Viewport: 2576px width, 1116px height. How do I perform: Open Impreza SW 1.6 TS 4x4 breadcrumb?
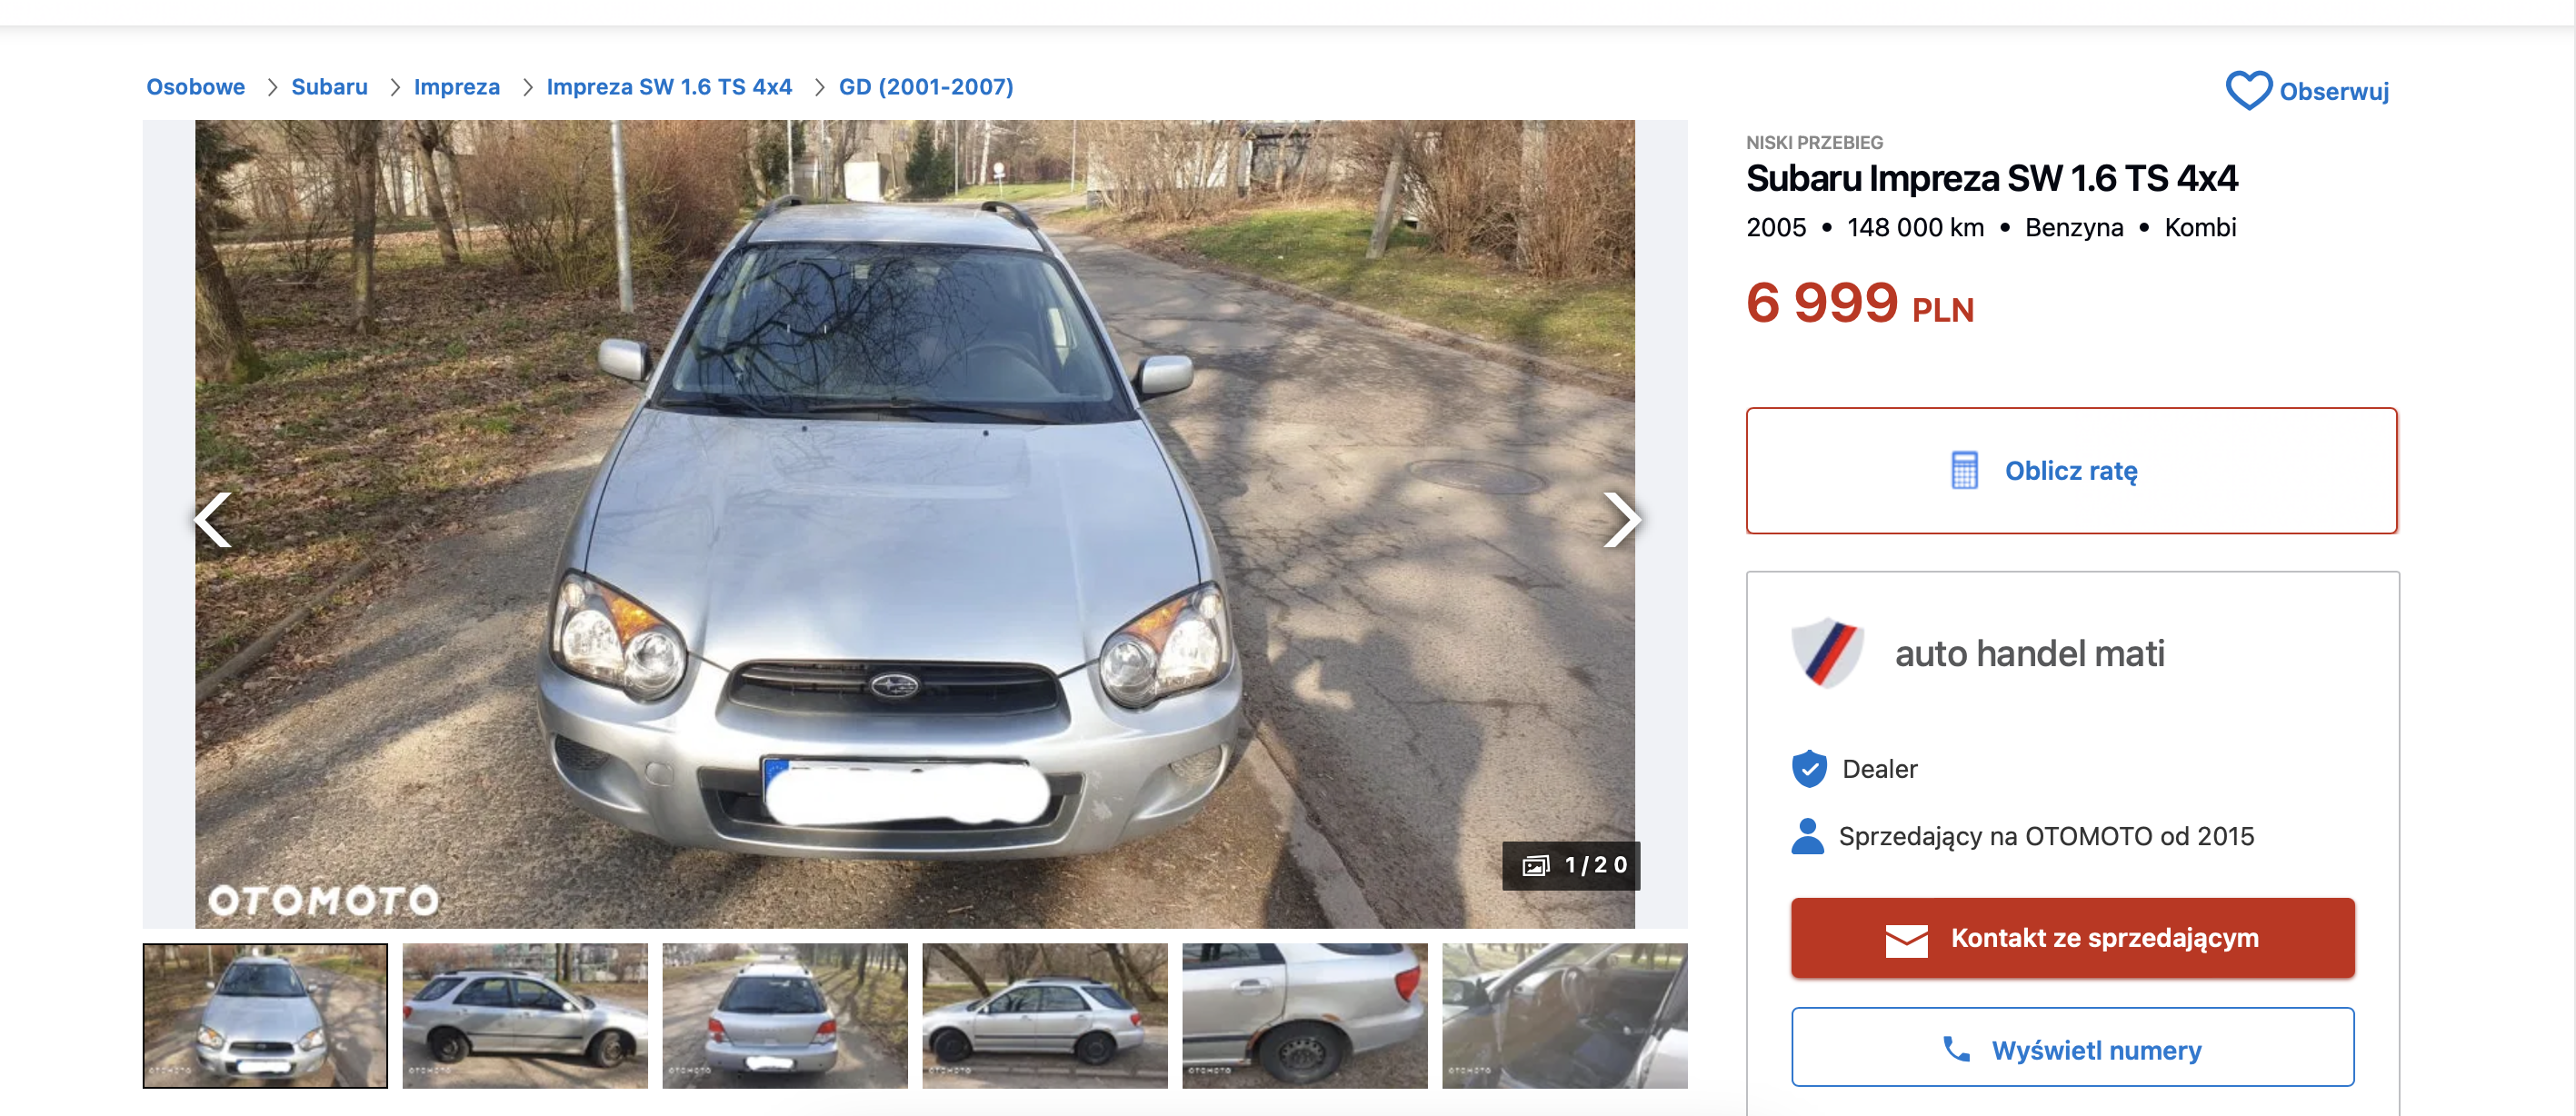click(x=669, y=87)
